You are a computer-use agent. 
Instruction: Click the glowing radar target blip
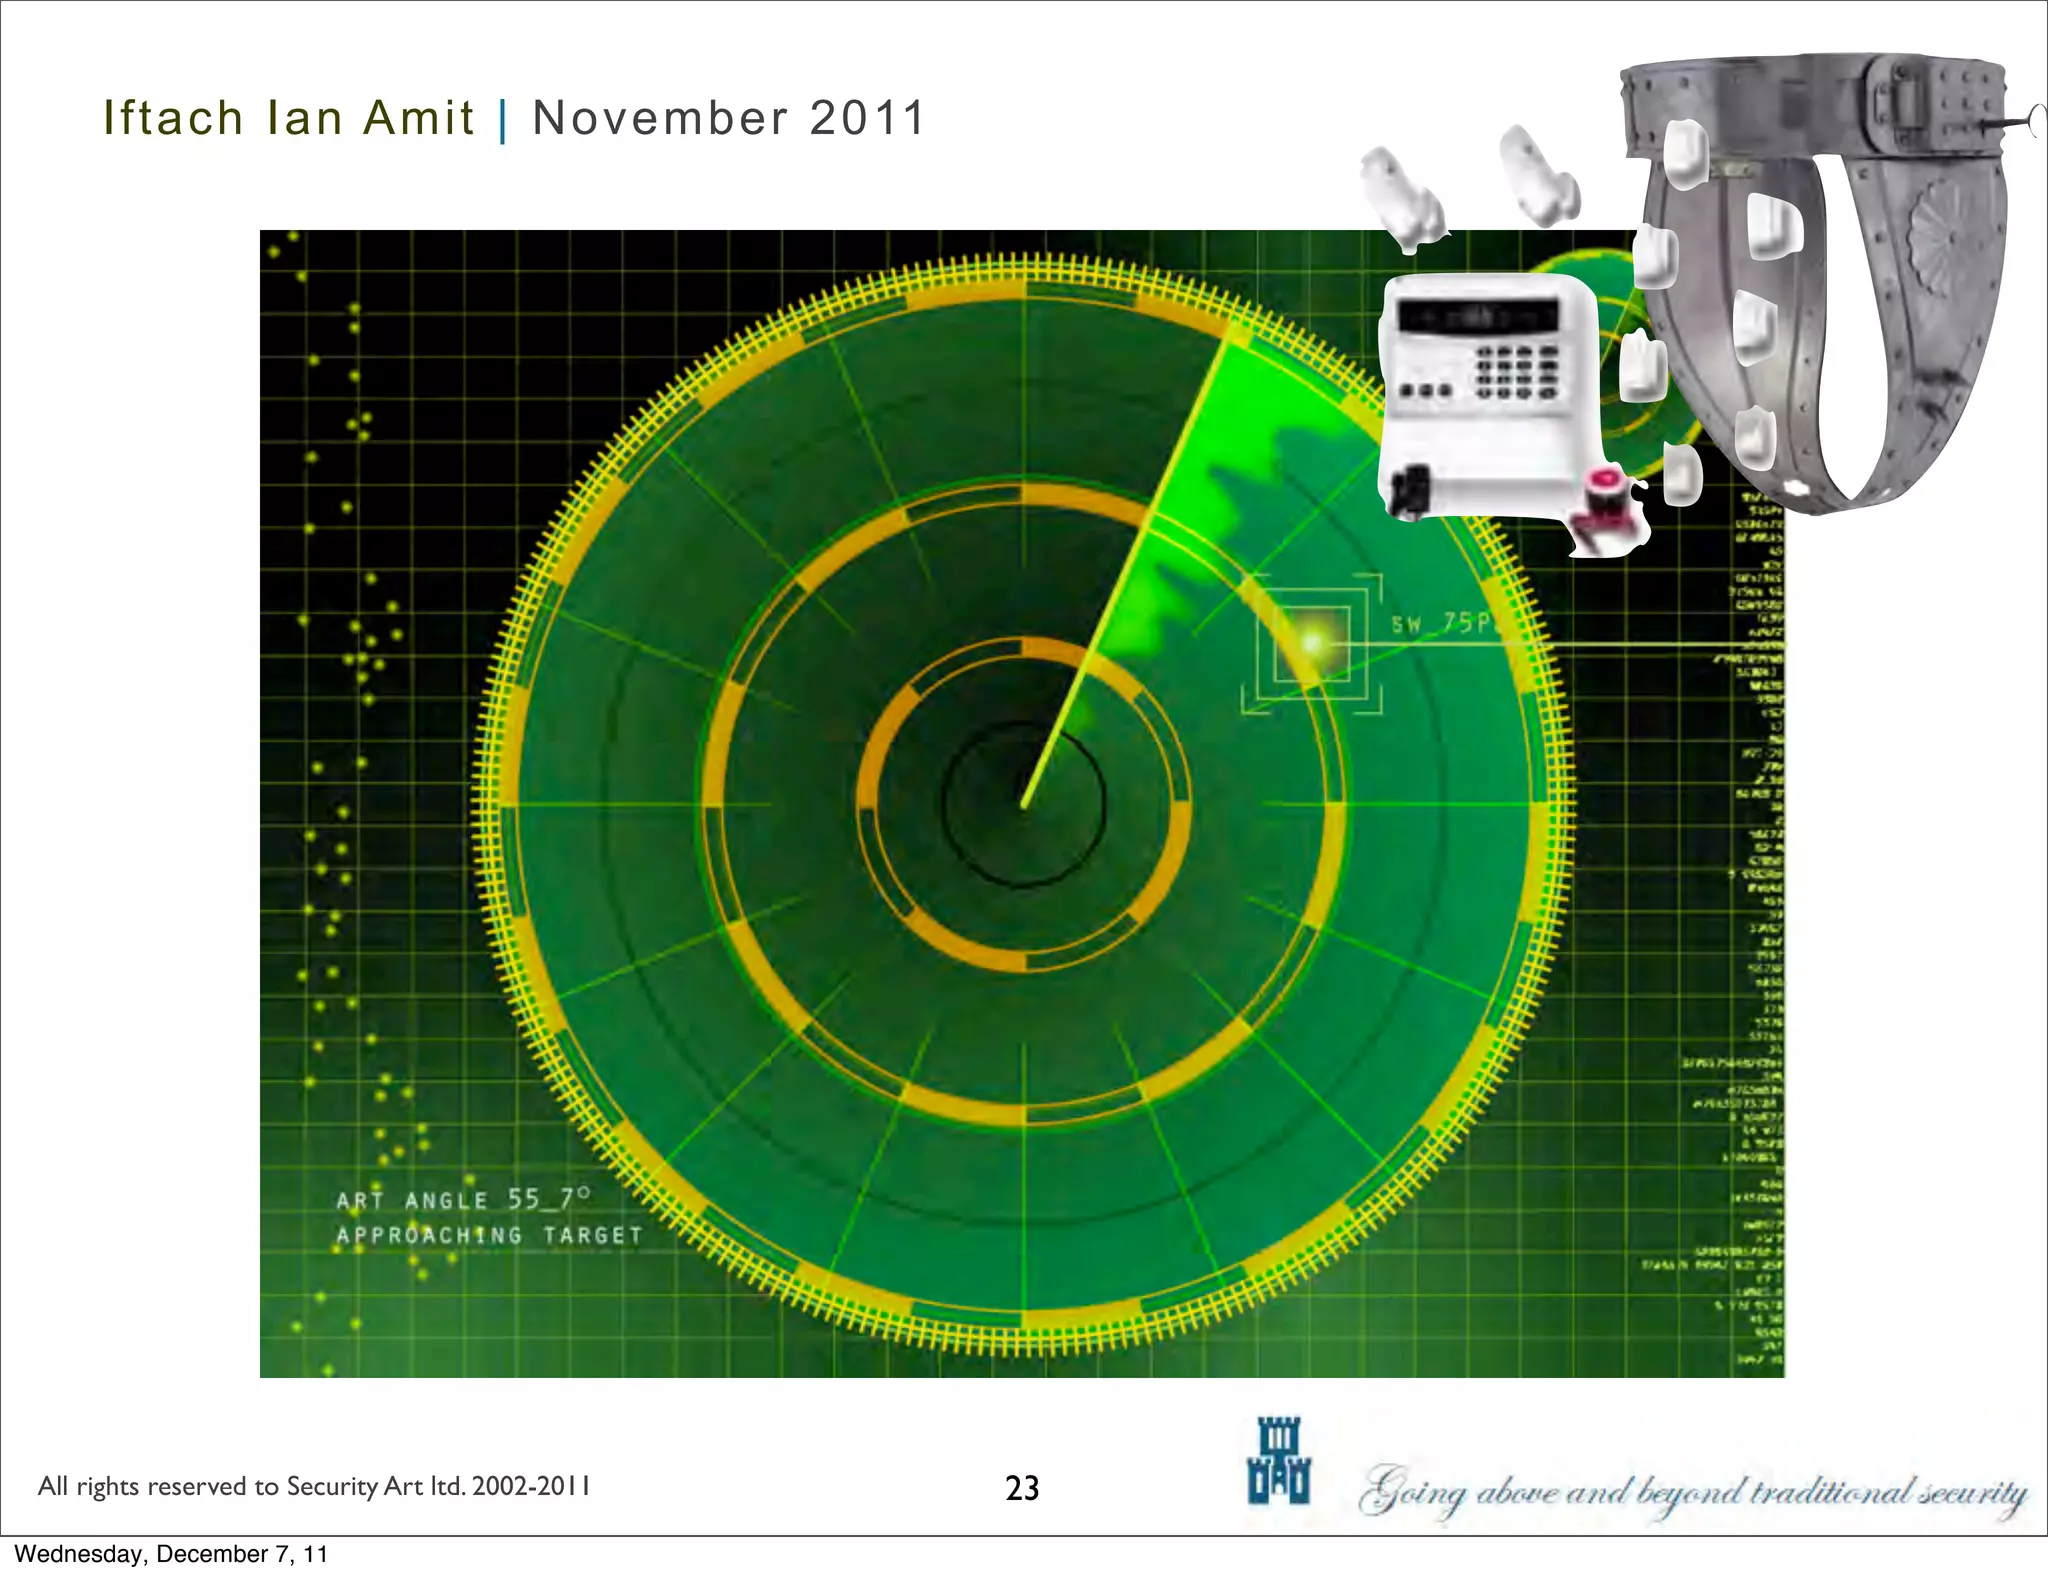point(1313,643)
